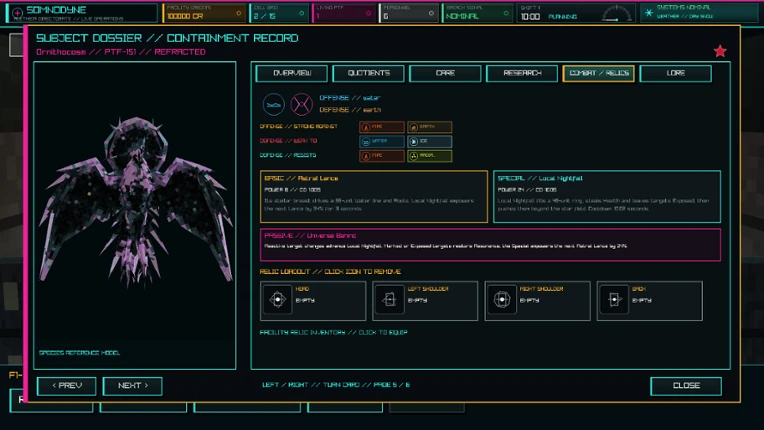Select the Water chip in the Weak To row
Viewport: 764px width, 430px height.
click(382, 141)
